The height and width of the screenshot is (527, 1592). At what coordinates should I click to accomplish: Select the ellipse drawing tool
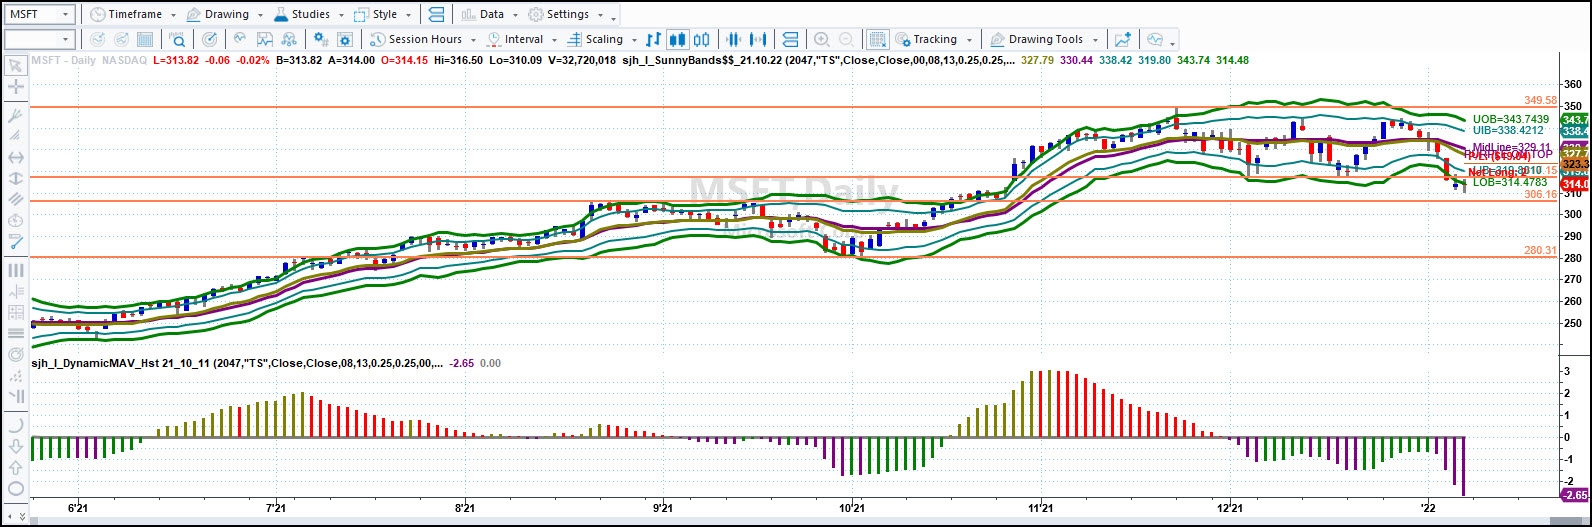16,487
